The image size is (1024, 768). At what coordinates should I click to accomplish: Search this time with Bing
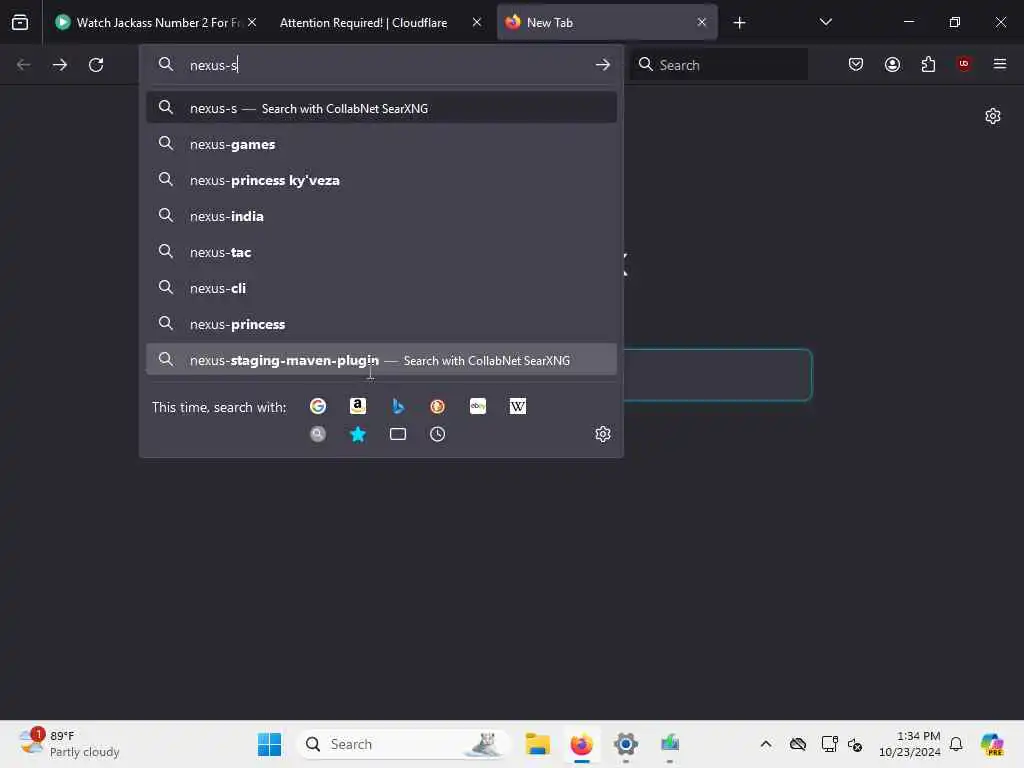coord(398,406)
